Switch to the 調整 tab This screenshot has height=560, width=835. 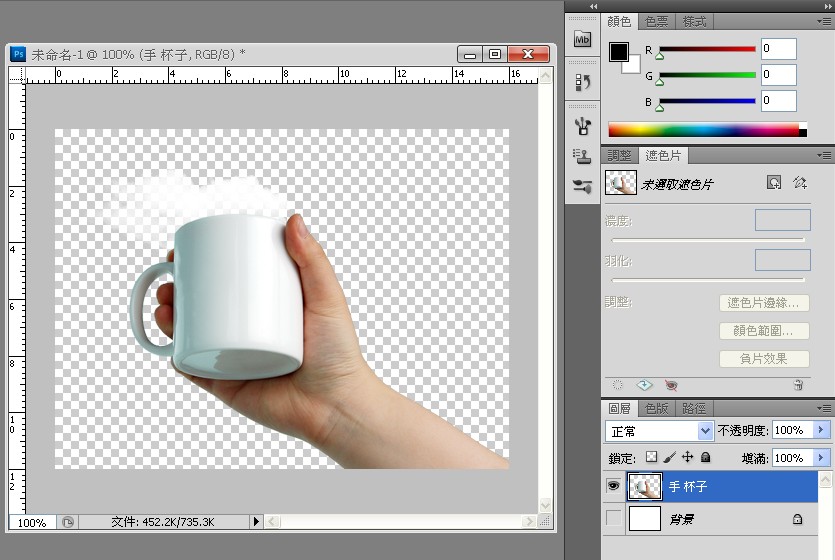pyautogui.click(x=619, y=155)
